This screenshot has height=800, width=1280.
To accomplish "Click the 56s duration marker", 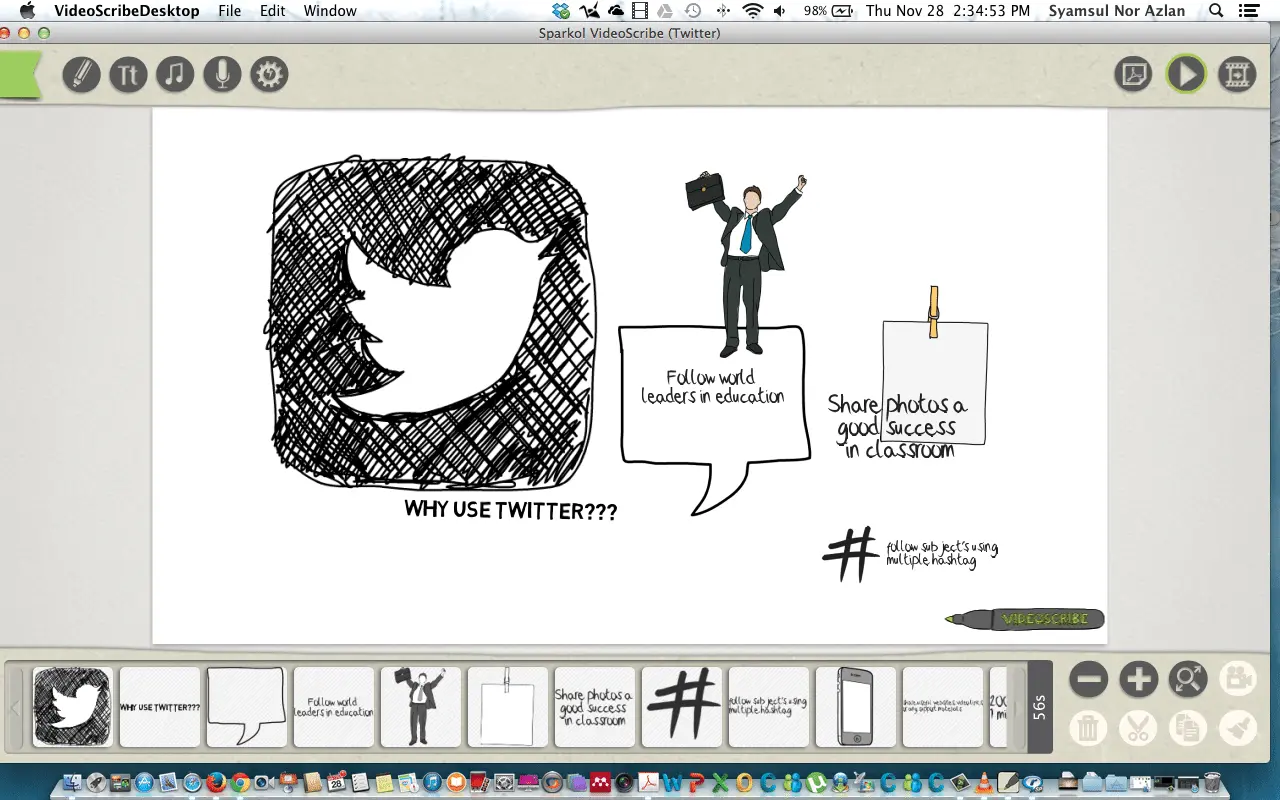I will [1039, 707].
